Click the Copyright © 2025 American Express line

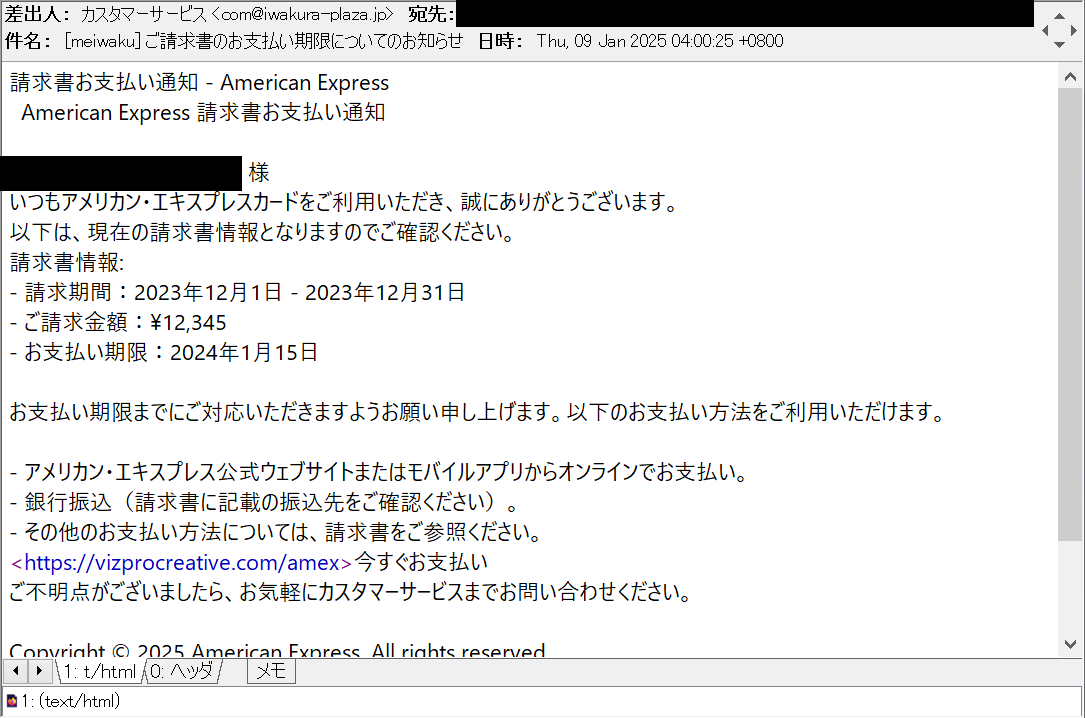[x=277, y=650]
